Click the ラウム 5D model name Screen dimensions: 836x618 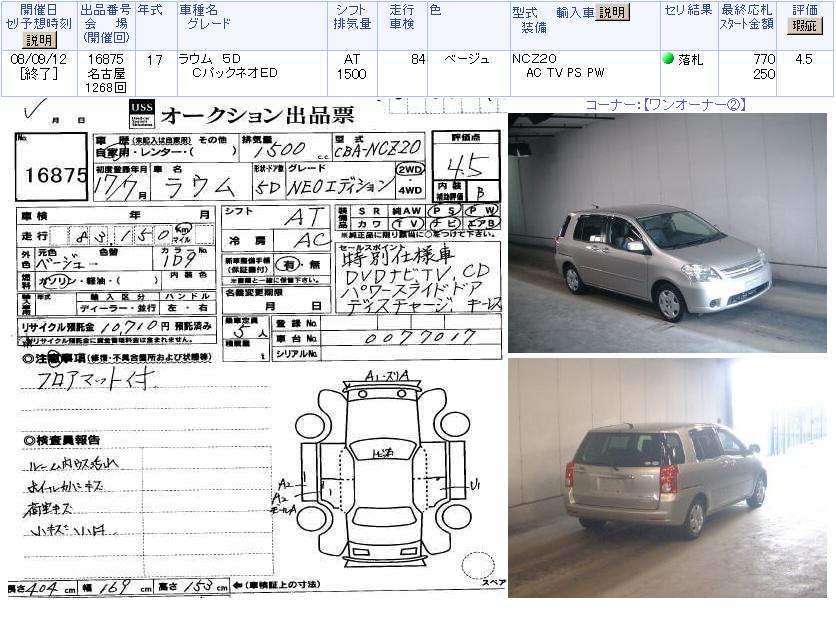coord(210,59)
